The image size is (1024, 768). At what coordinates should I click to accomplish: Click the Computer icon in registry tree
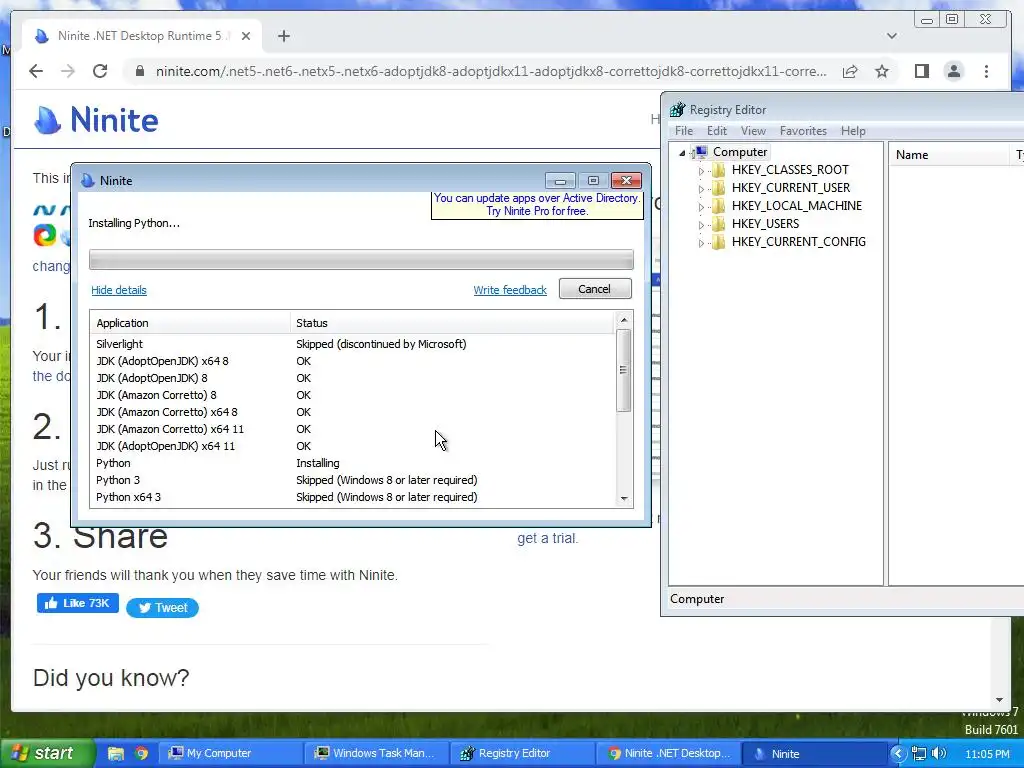(x=700, y=152)
